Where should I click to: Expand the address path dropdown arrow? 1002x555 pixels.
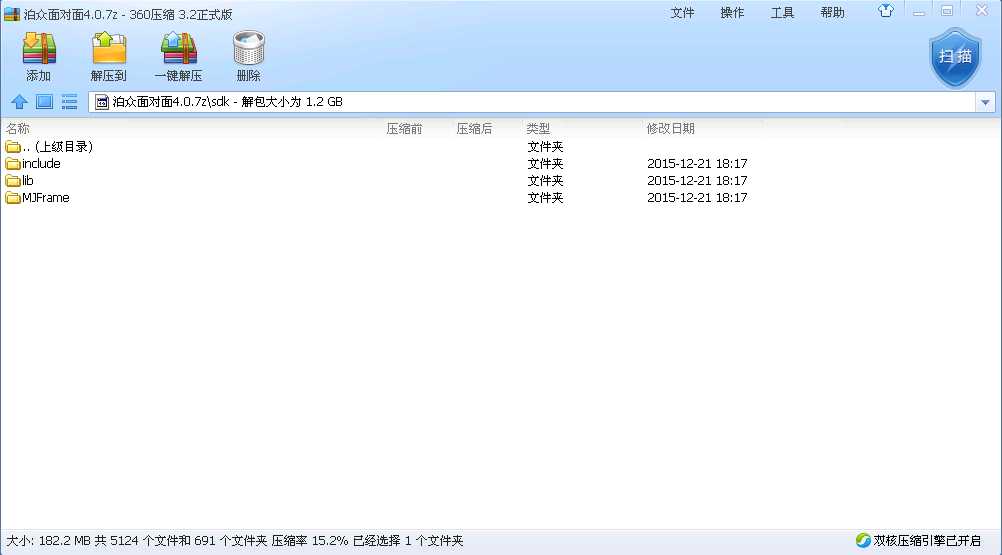(985, 102)
